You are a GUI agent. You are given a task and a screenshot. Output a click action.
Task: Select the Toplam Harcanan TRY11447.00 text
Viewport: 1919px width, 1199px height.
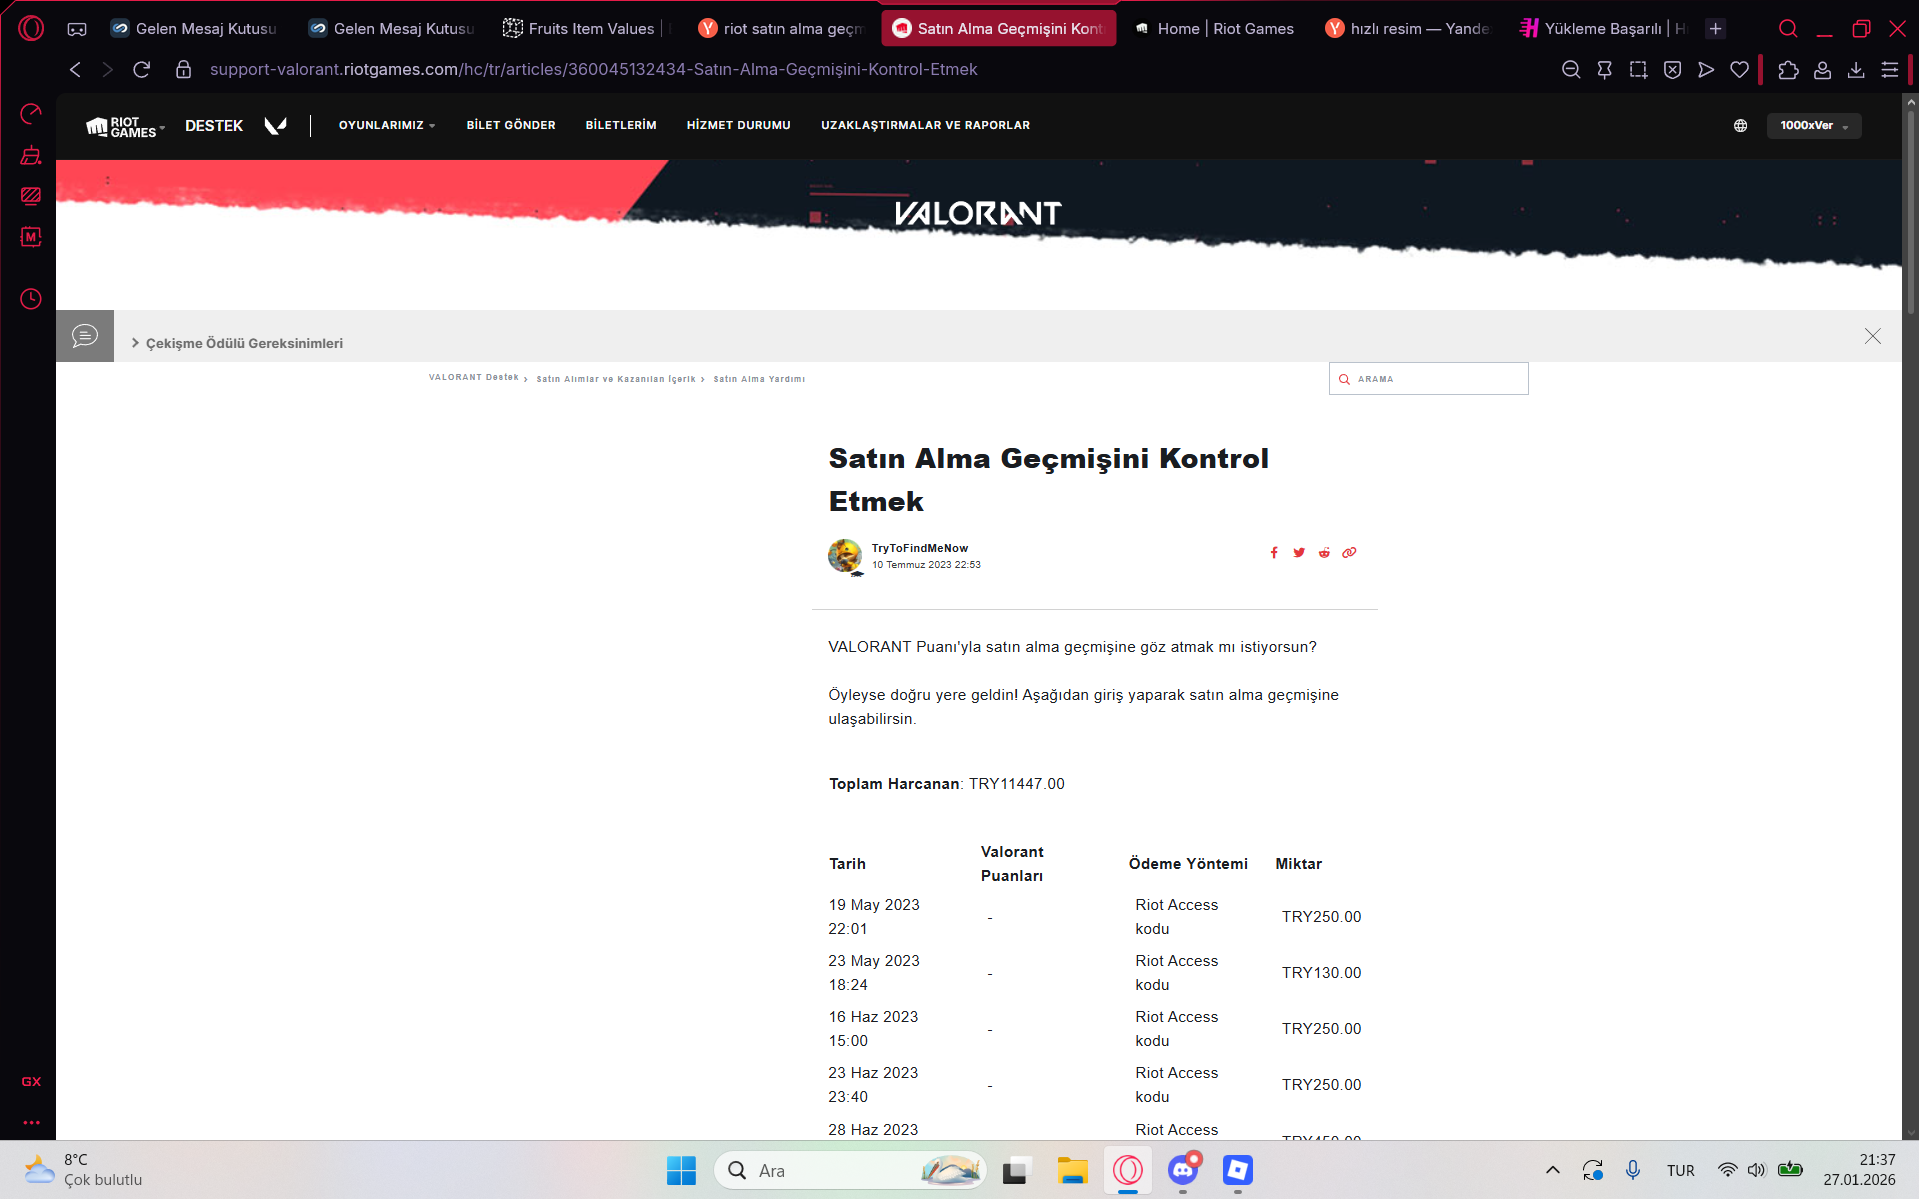coord(947,784)
